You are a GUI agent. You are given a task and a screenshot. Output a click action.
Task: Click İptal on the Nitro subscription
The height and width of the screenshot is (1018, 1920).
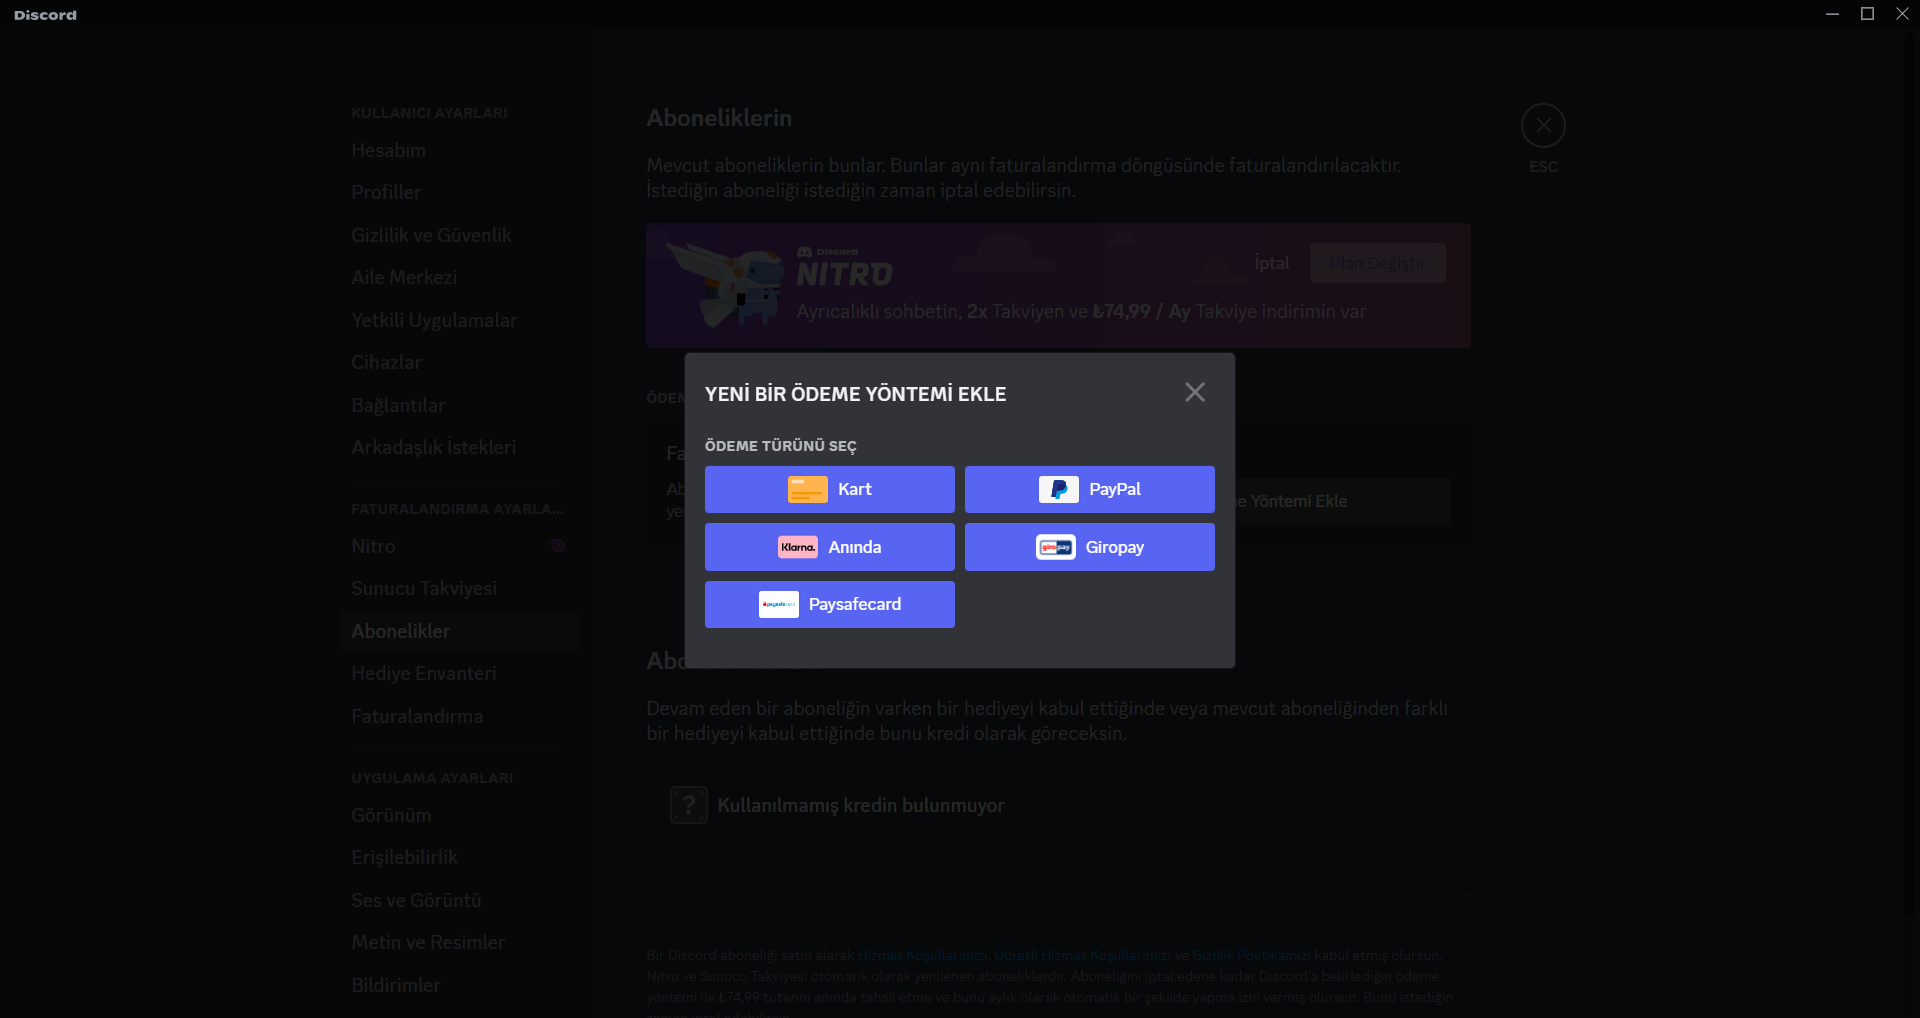[1272, 263]
